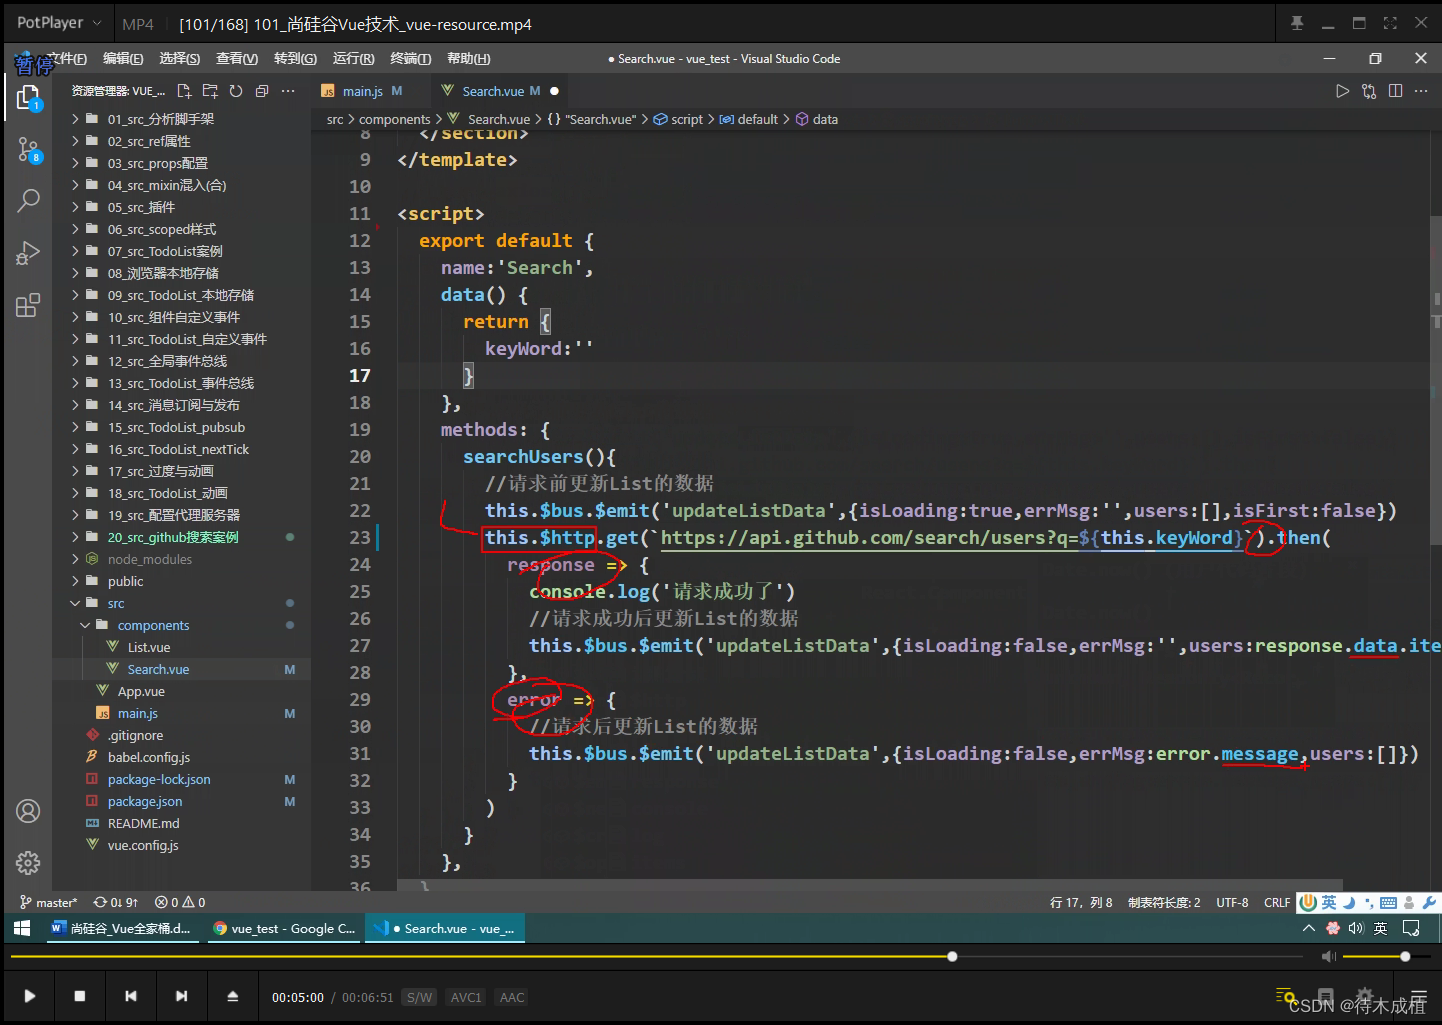This screenshot has width=1442, height=1025.
Task: Click PotPlayer eject open-file button
Action: (232, 996)
